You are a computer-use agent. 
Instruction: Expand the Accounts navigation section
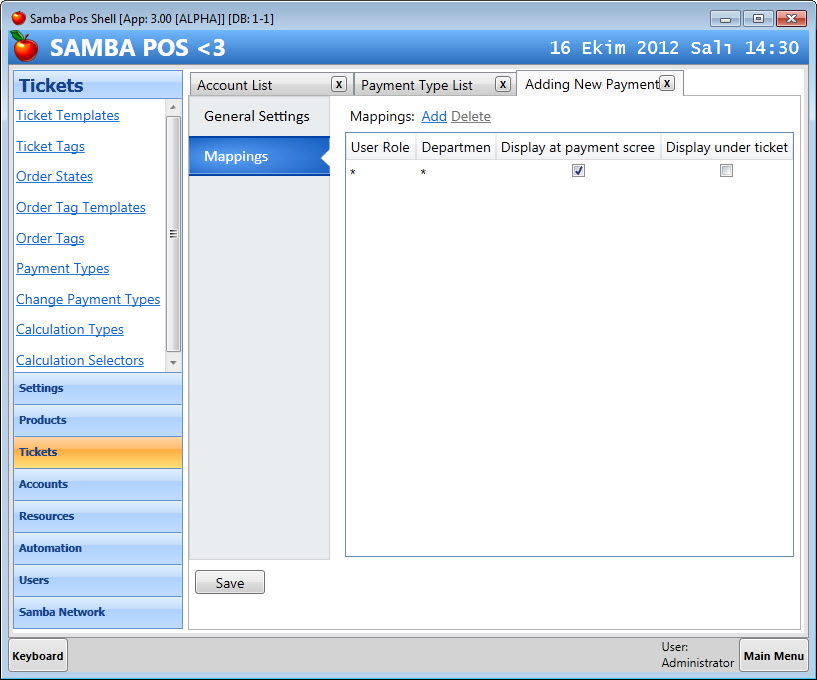98,485
